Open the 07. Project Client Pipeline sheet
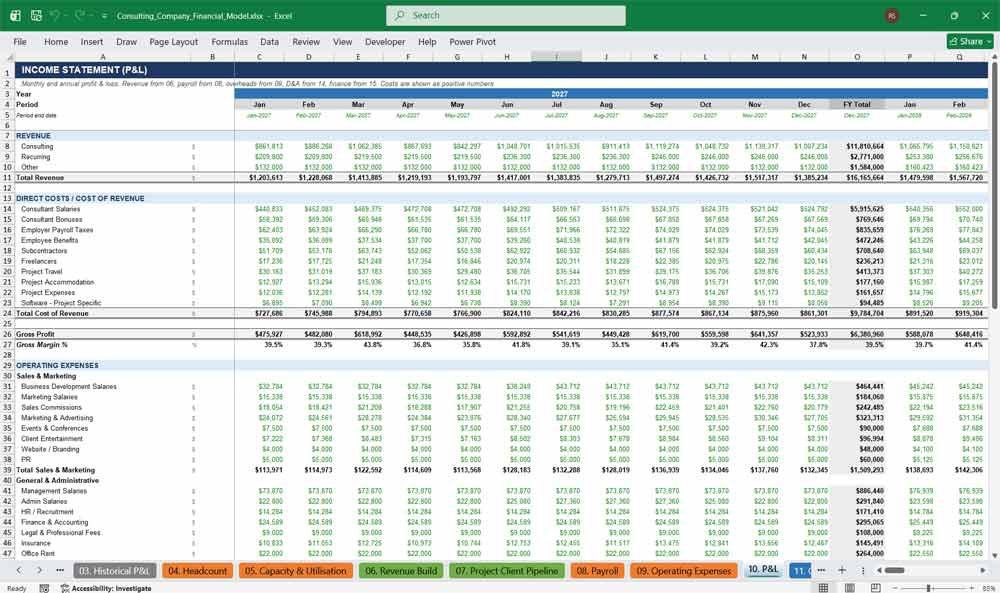This screenshot has width=1000, height=593. click(x=507, y=571)
